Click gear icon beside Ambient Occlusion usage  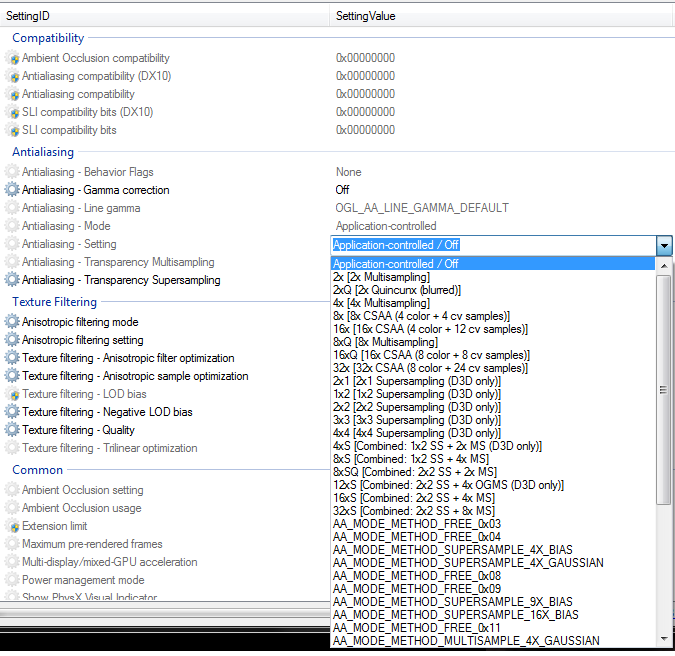point(12,507)
